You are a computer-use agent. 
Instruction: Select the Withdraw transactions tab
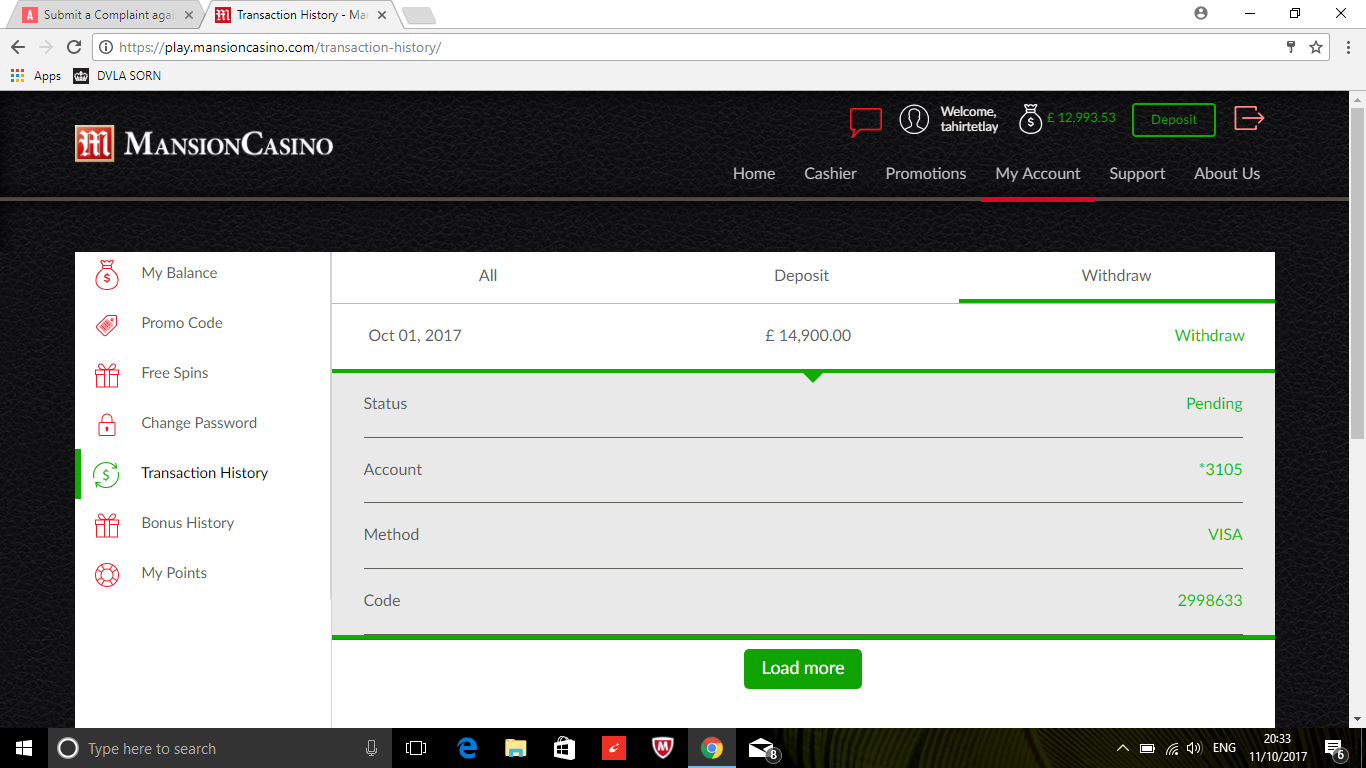tap(1117, 276)
